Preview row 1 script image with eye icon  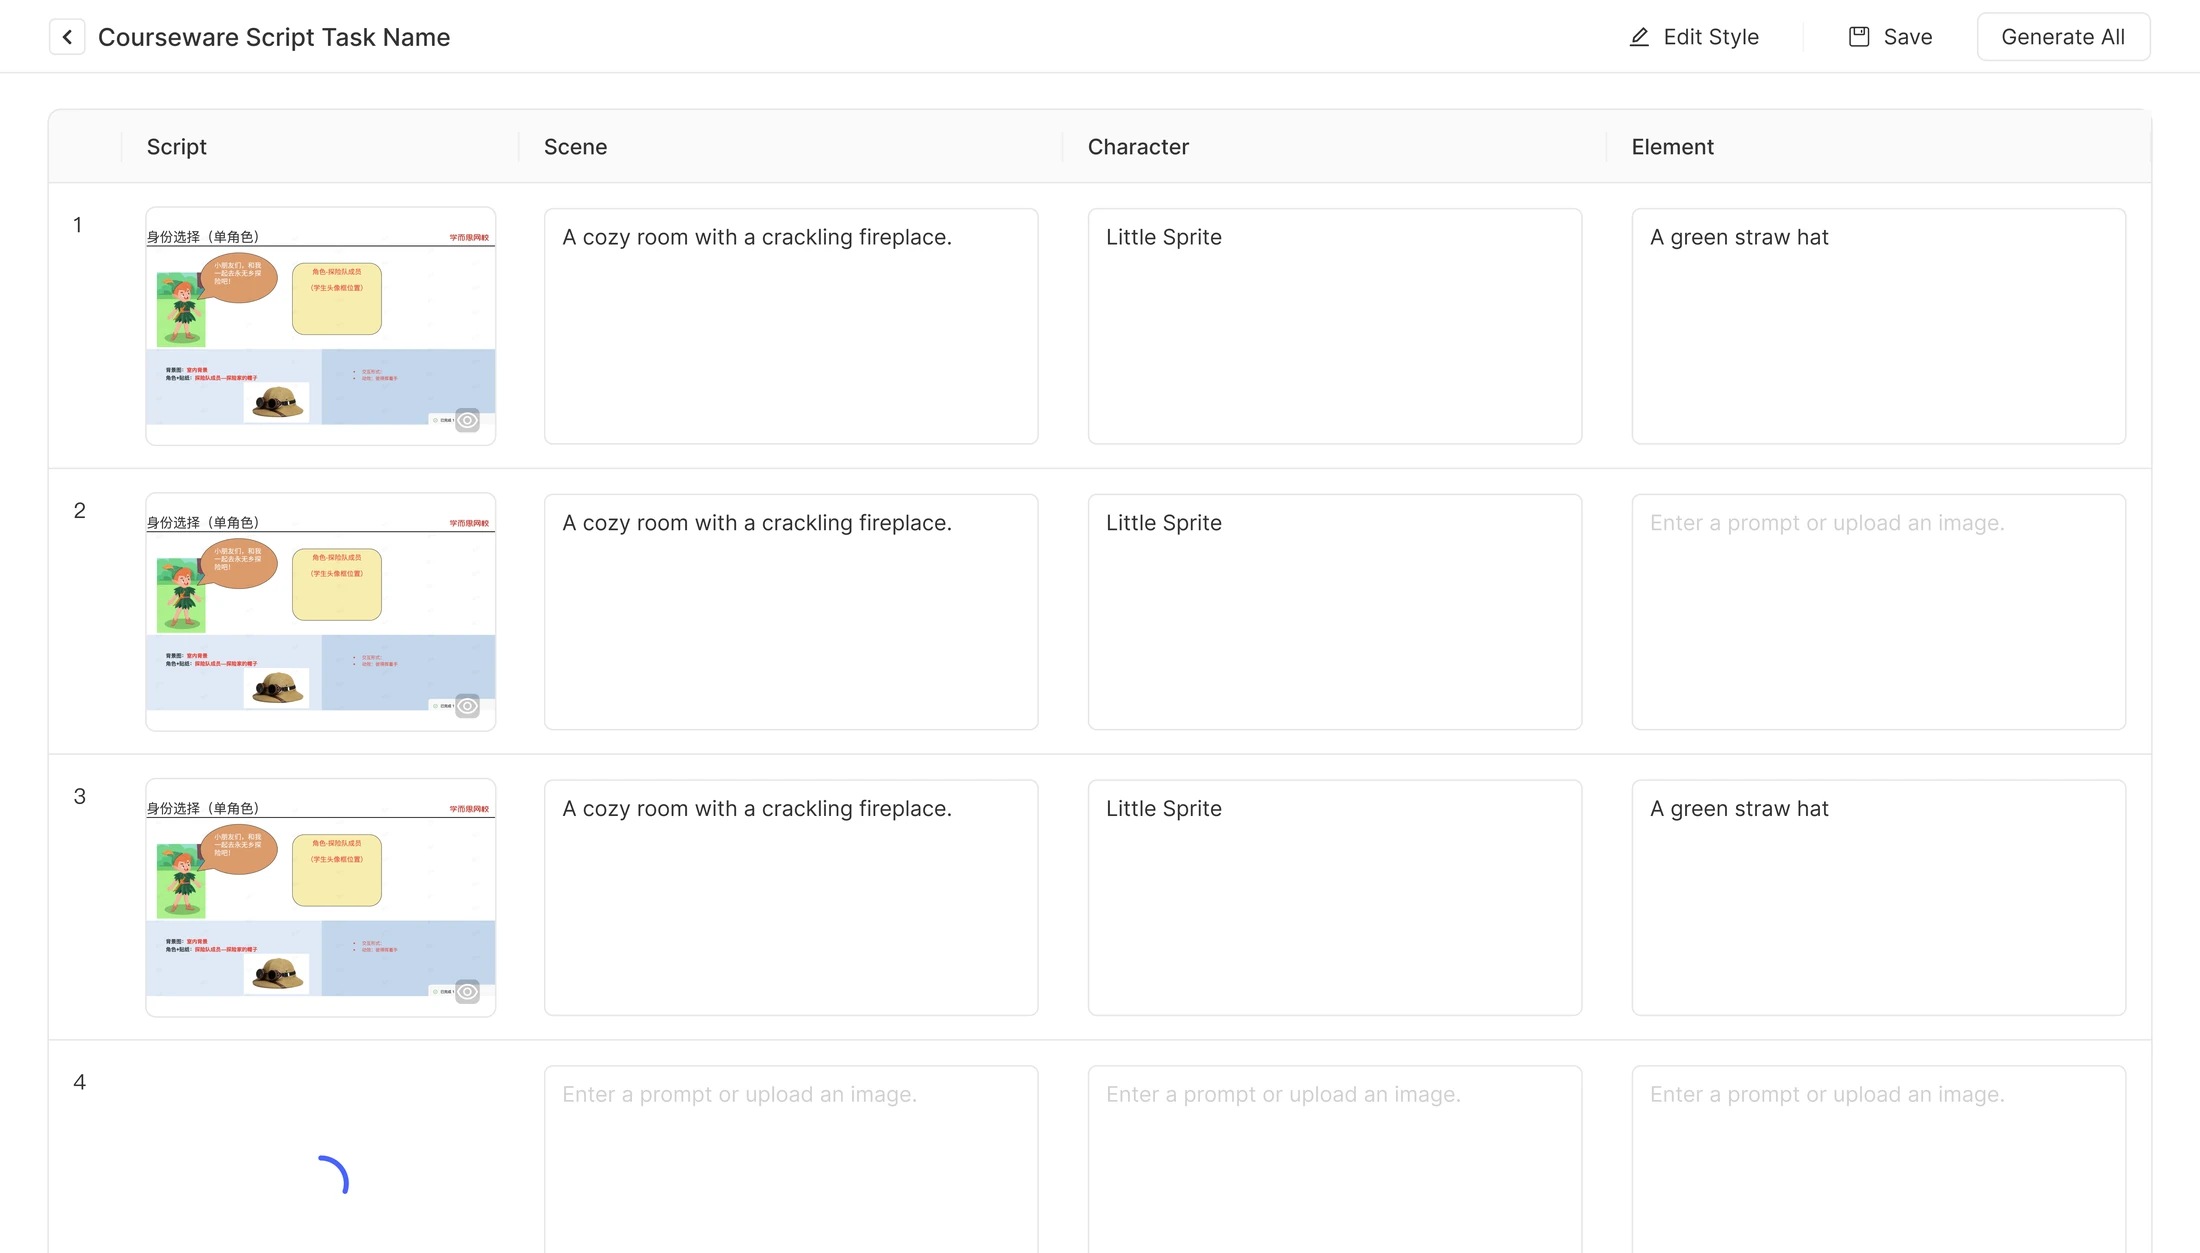467,420
